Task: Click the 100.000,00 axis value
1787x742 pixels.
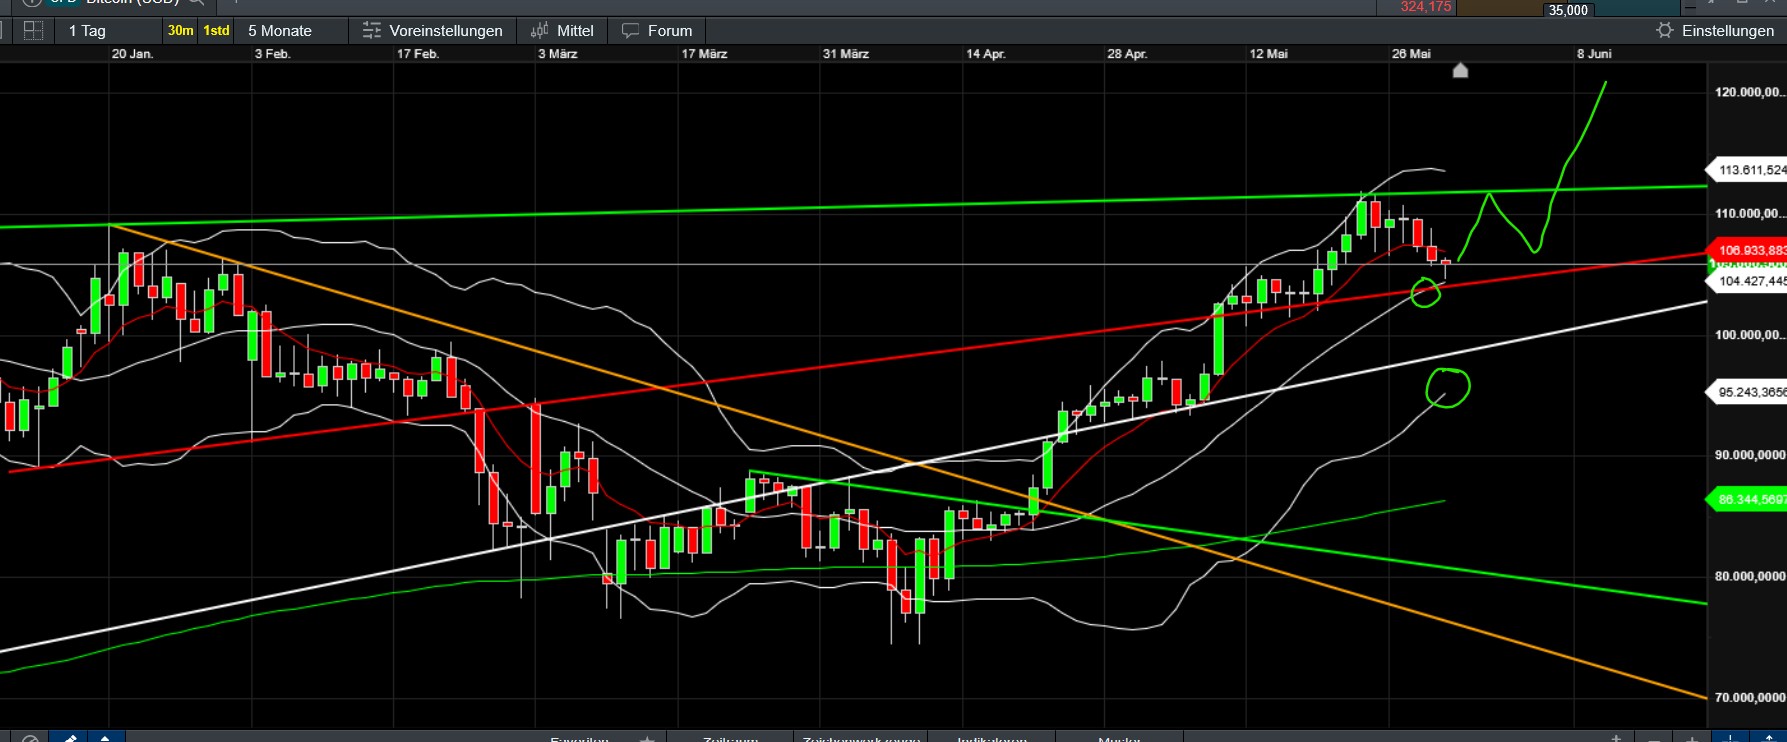Action: pos(1749,334)
